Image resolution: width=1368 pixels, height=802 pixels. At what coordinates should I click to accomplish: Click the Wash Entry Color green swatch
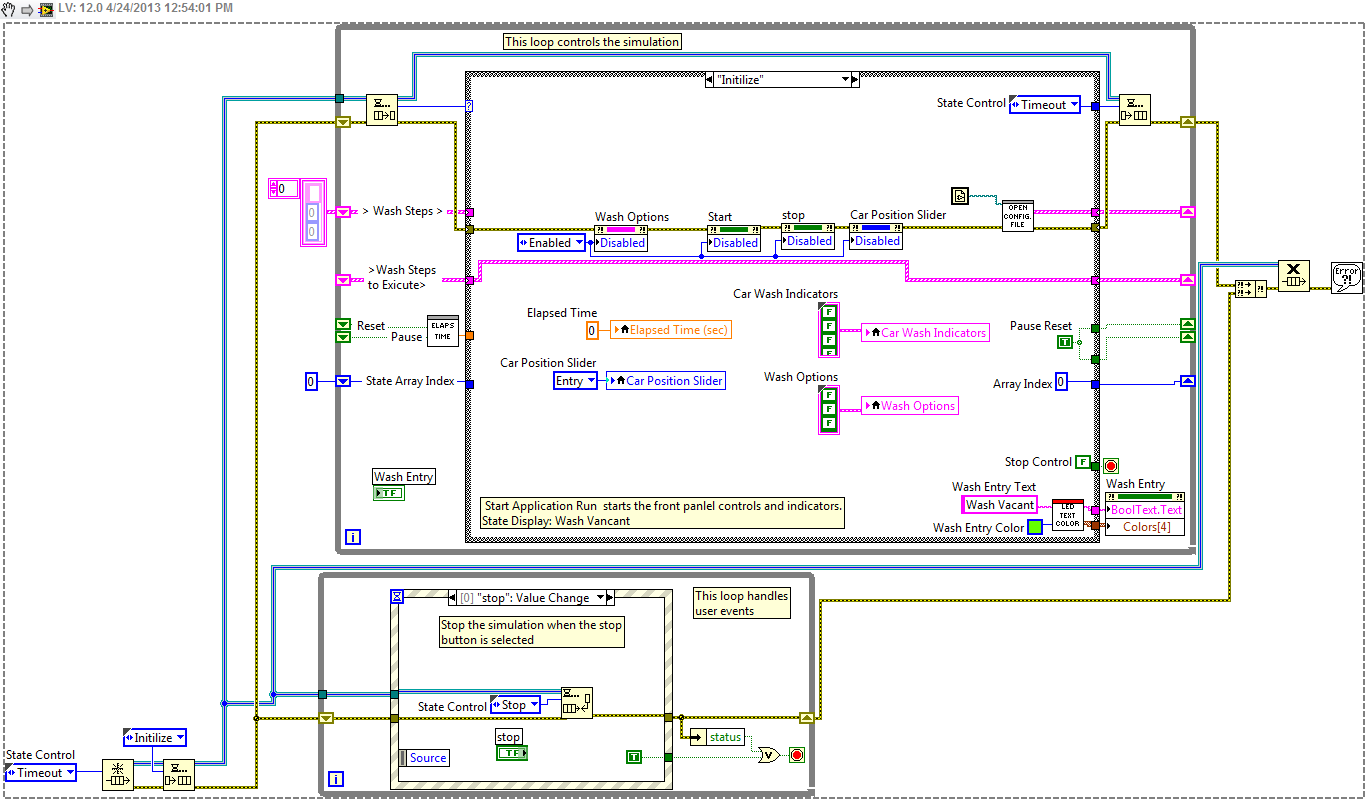coord(1035,527)
